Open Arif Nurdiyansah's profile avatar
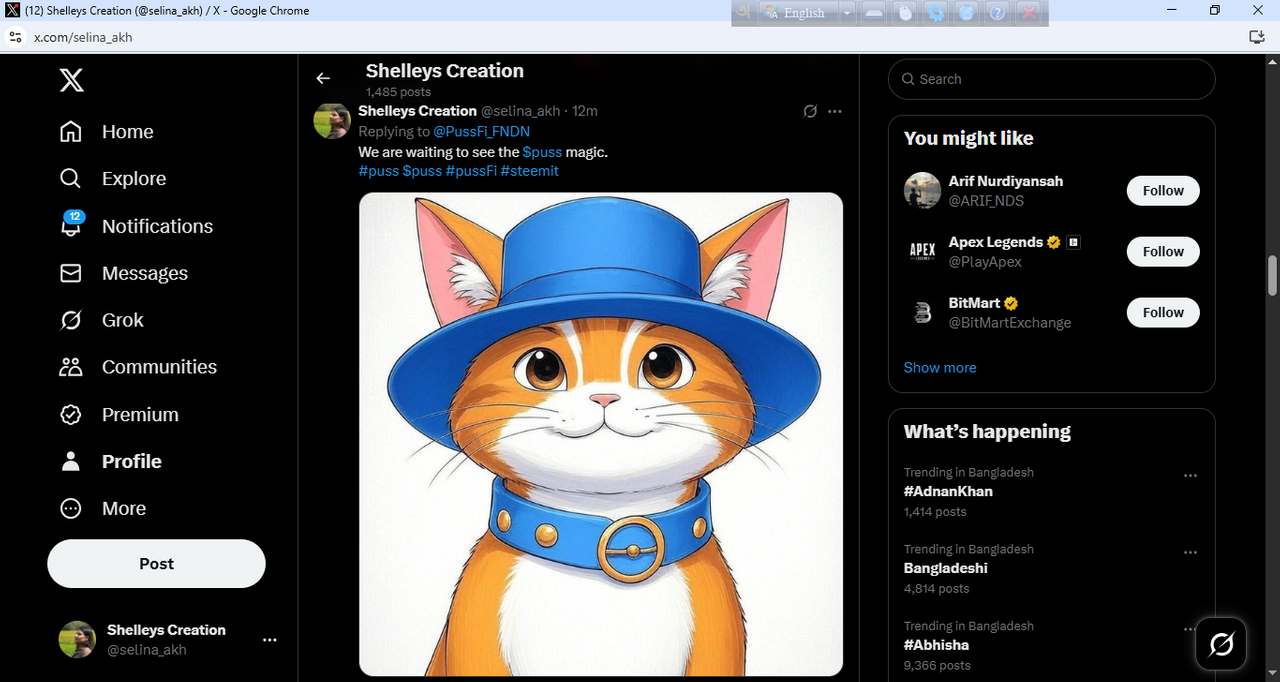Image resolution: width=1280 pixels, height=682 pixels. tap(922, 191)
